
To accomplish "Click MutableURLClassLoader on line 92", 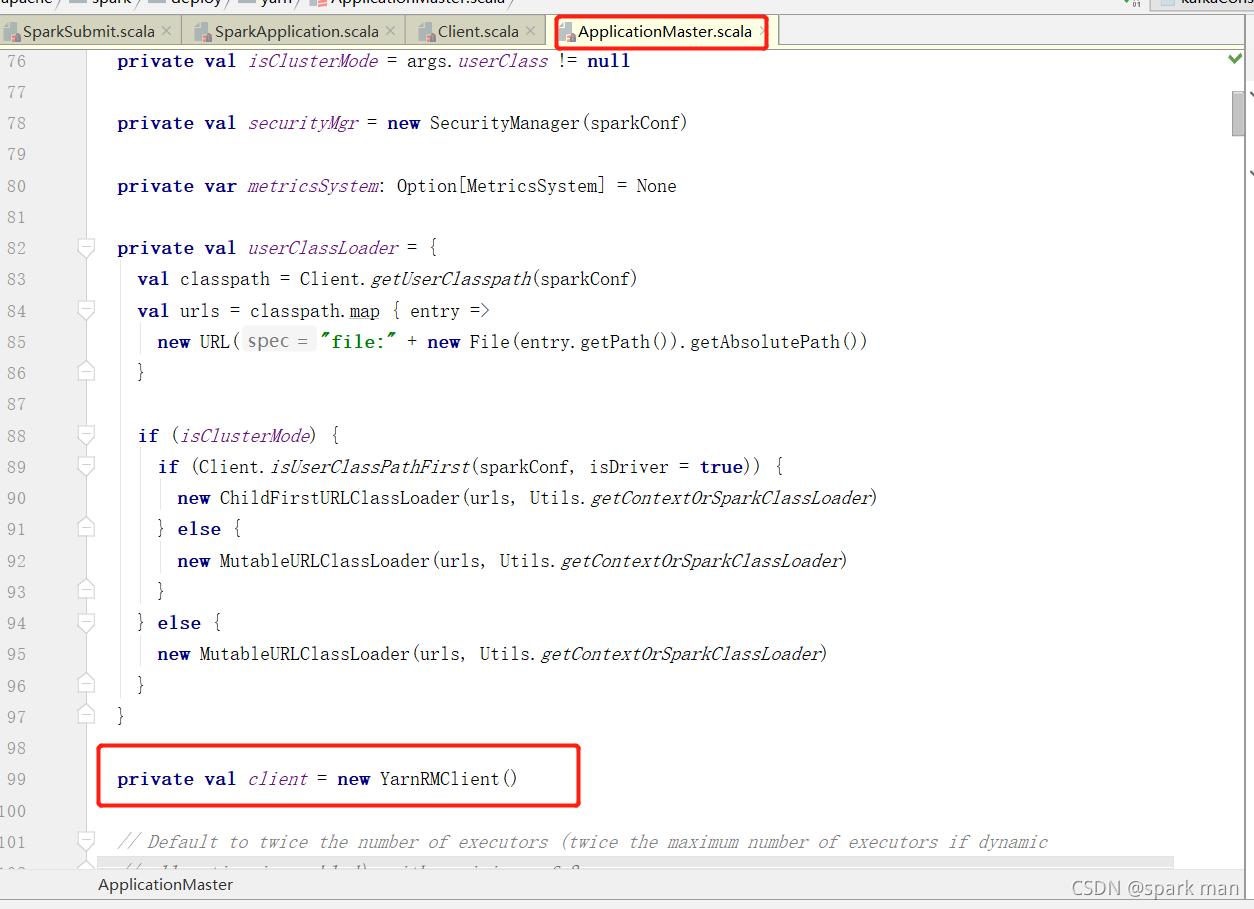I will coord(324,561).
